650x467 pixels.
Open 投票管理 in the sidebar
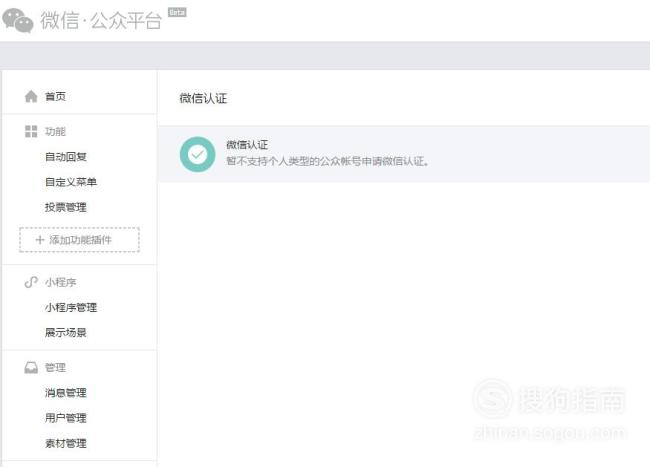coord(66,207)
